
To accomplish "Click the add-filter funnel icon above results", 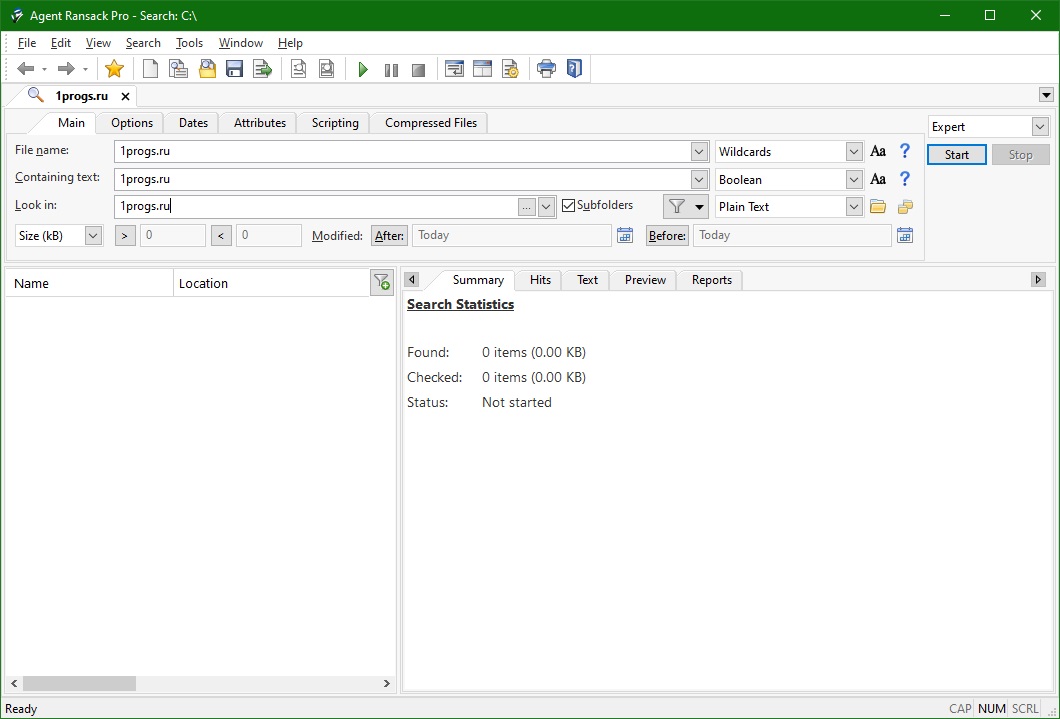I will coord(382,282).
